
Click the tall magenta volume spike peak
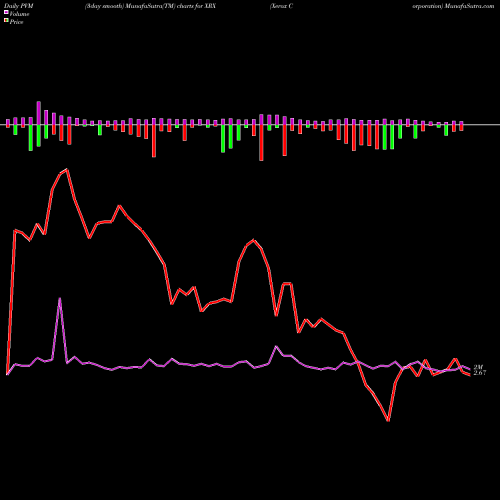60,299
